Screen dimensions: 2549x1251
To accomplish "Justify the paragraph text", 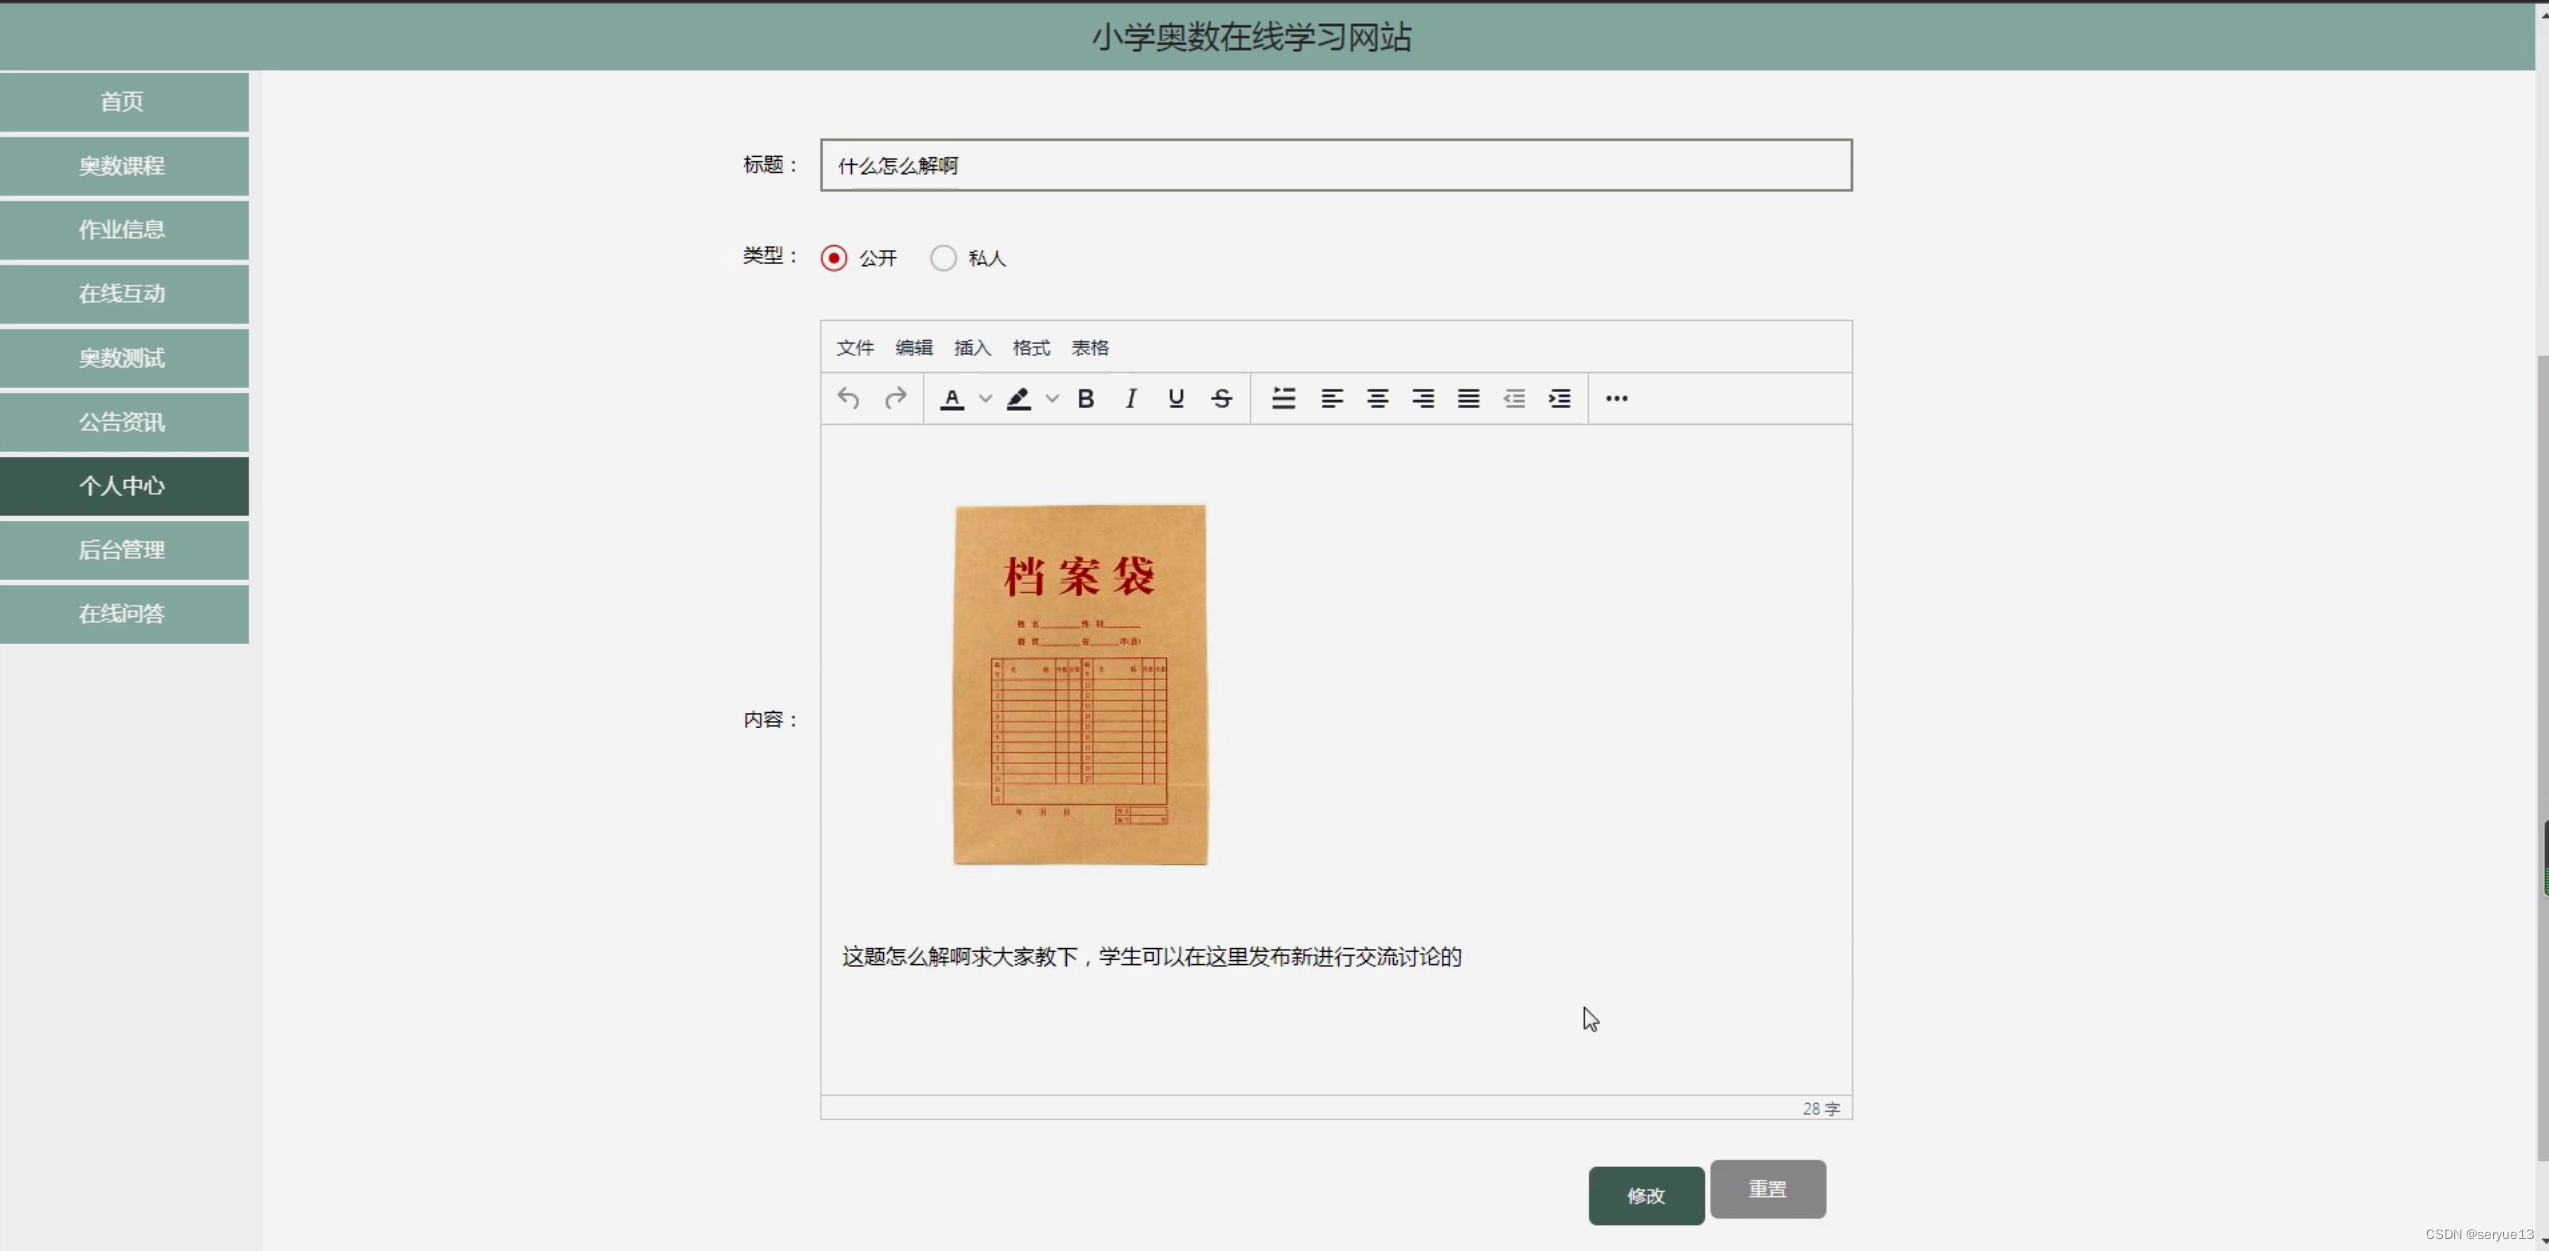I will pos(1468,398).
